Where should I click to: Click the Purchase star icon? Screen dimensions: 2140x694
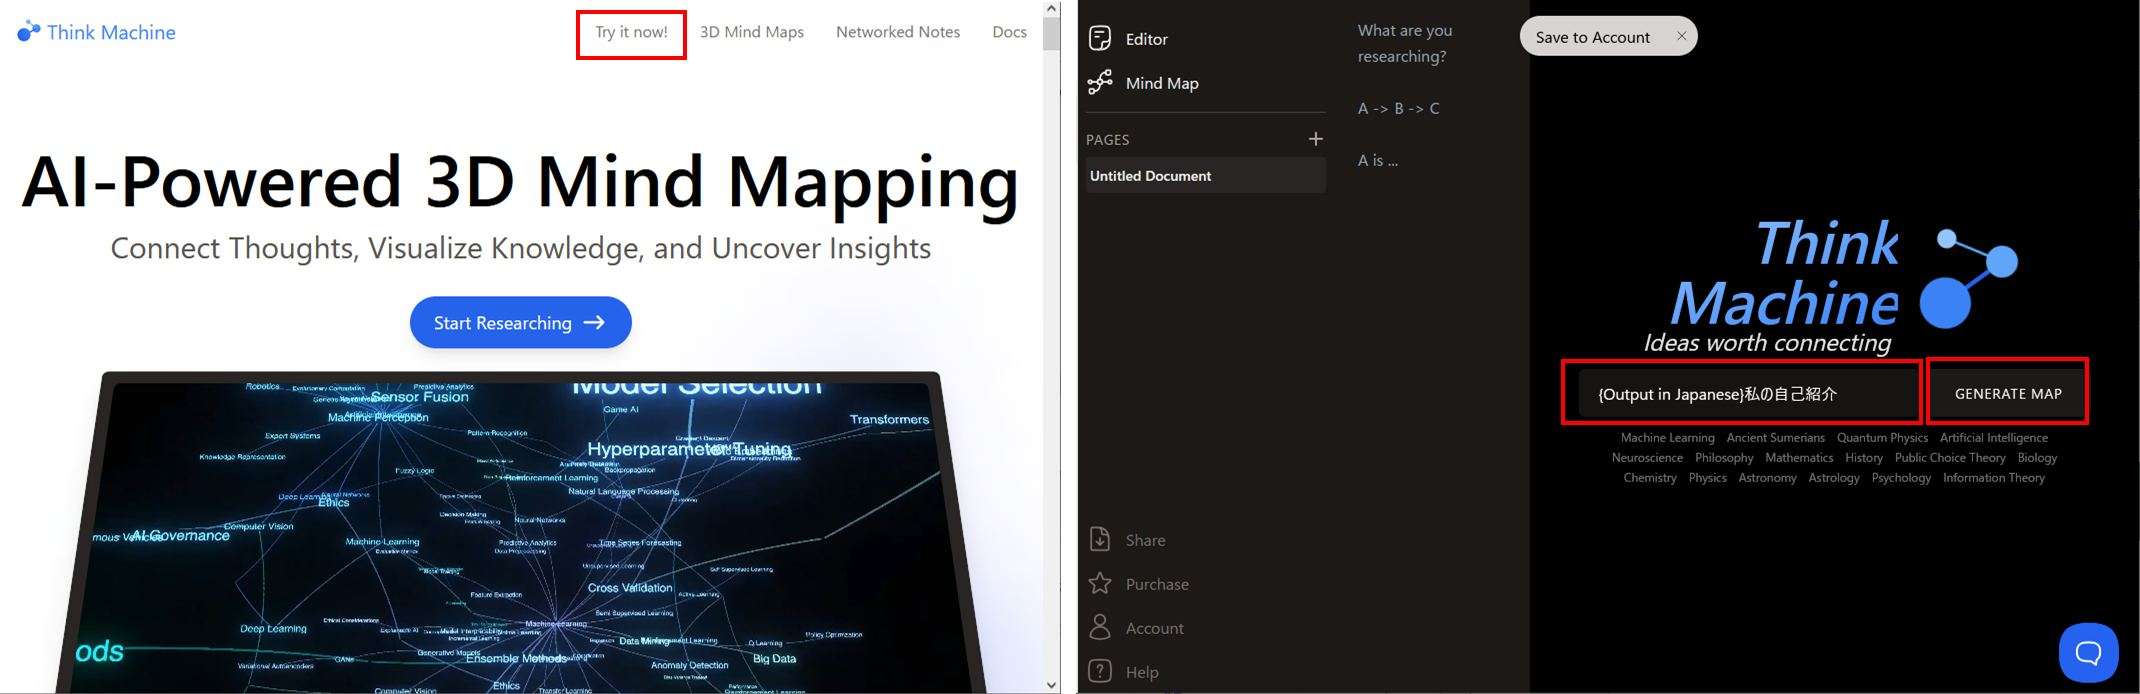(x=1100, y=583)
